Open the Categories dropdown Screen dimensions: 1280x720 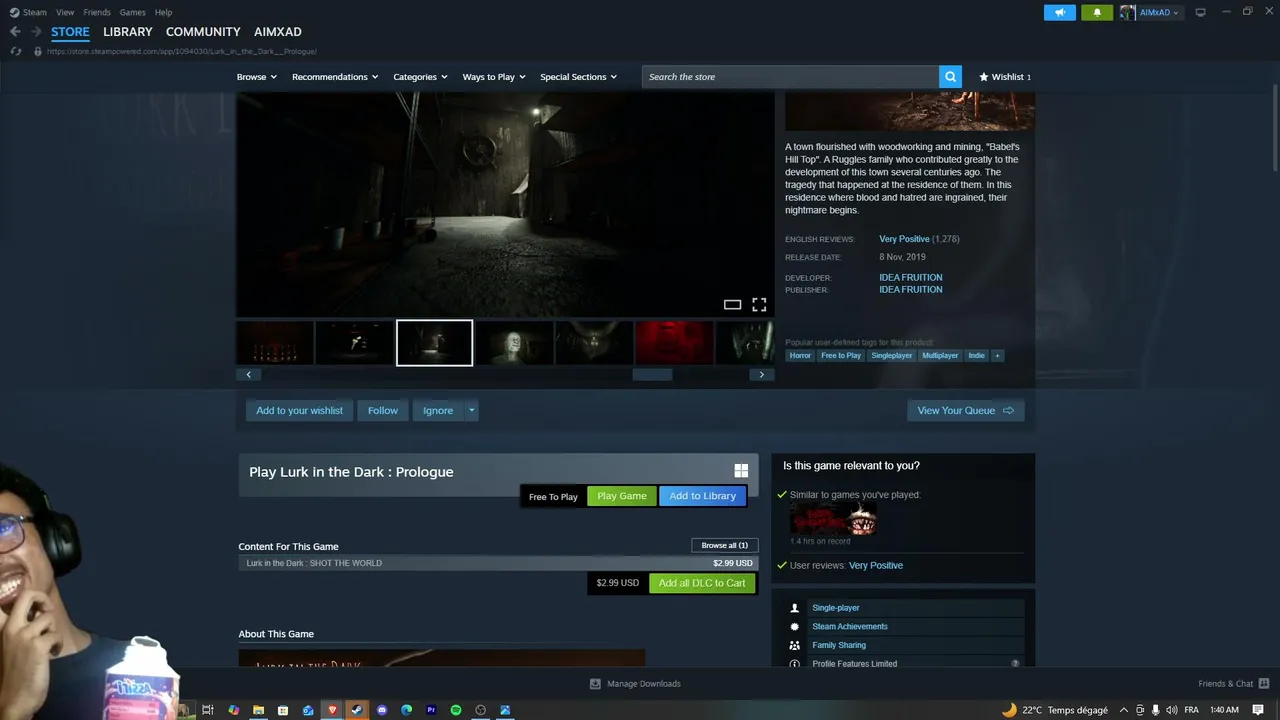[420, 77]
